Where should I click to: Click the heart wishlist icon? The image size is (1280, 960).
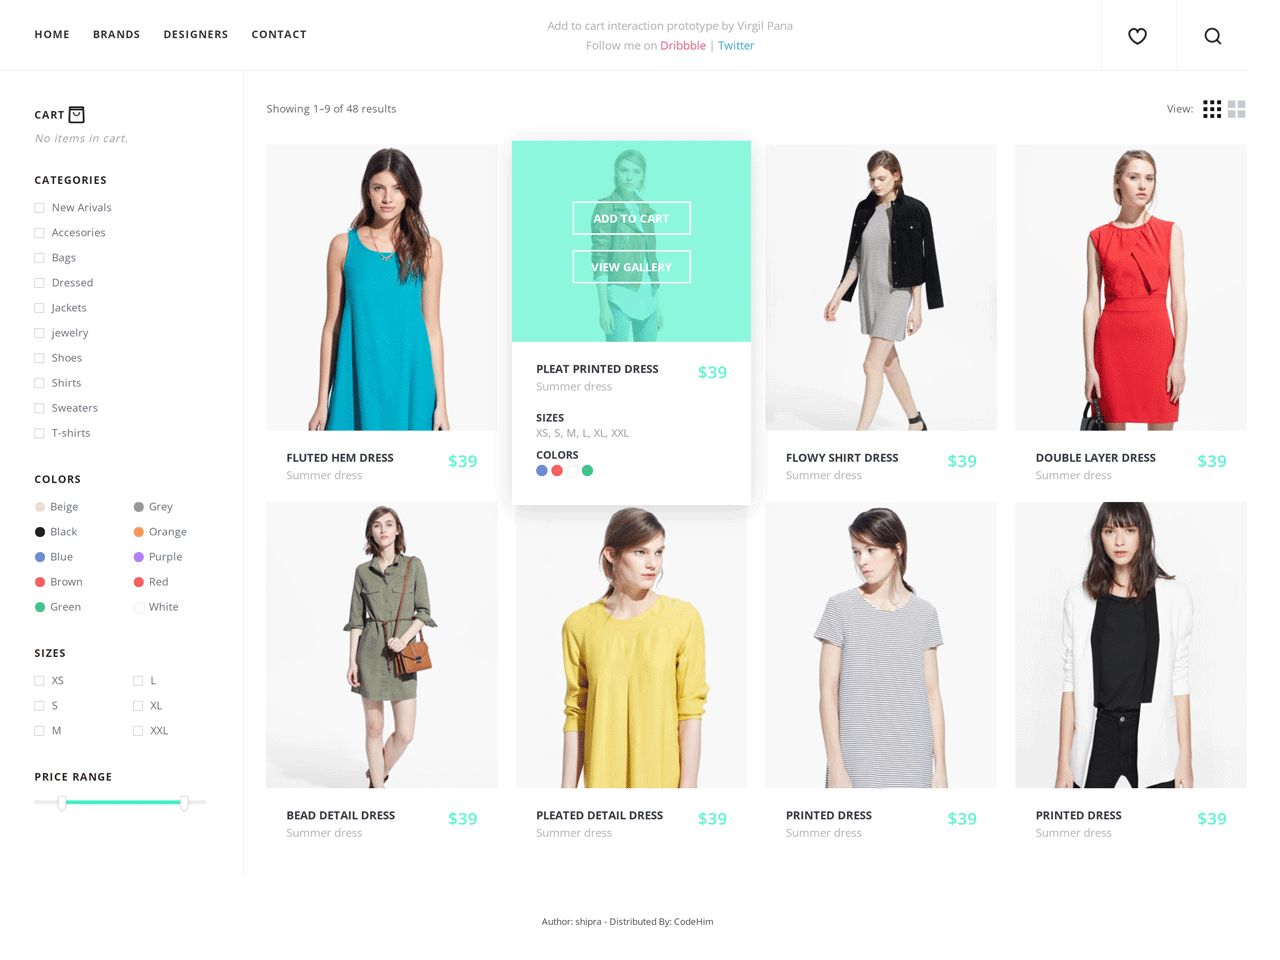click(x=1137, y=36)
